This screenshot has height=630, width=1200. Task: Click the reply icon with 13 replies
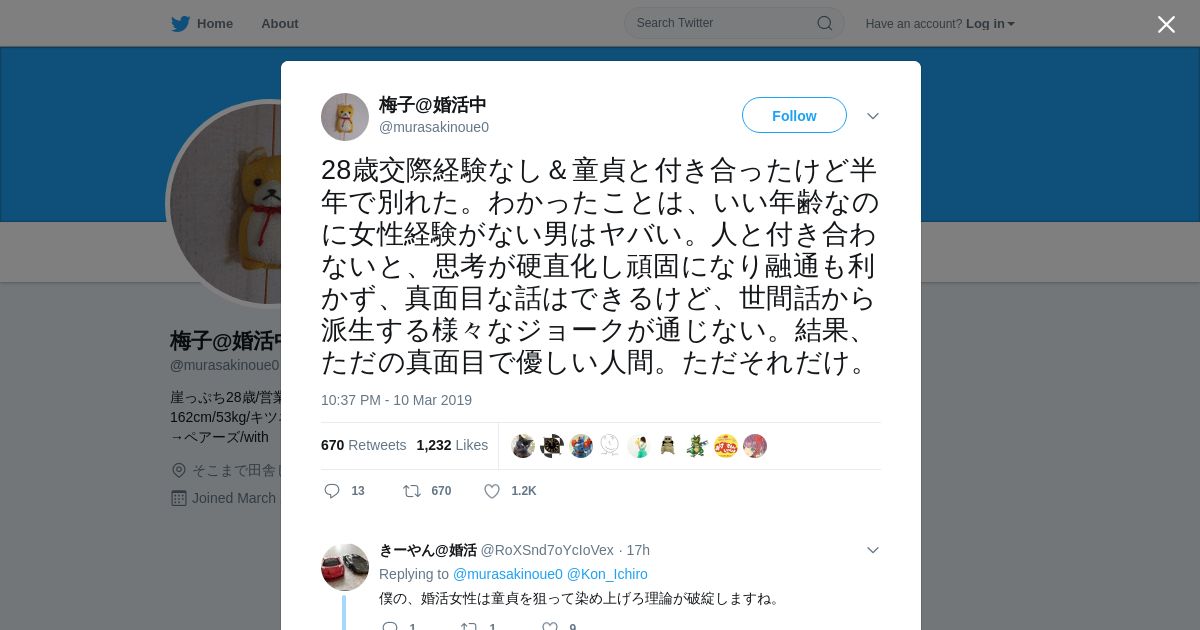point(333,491)
